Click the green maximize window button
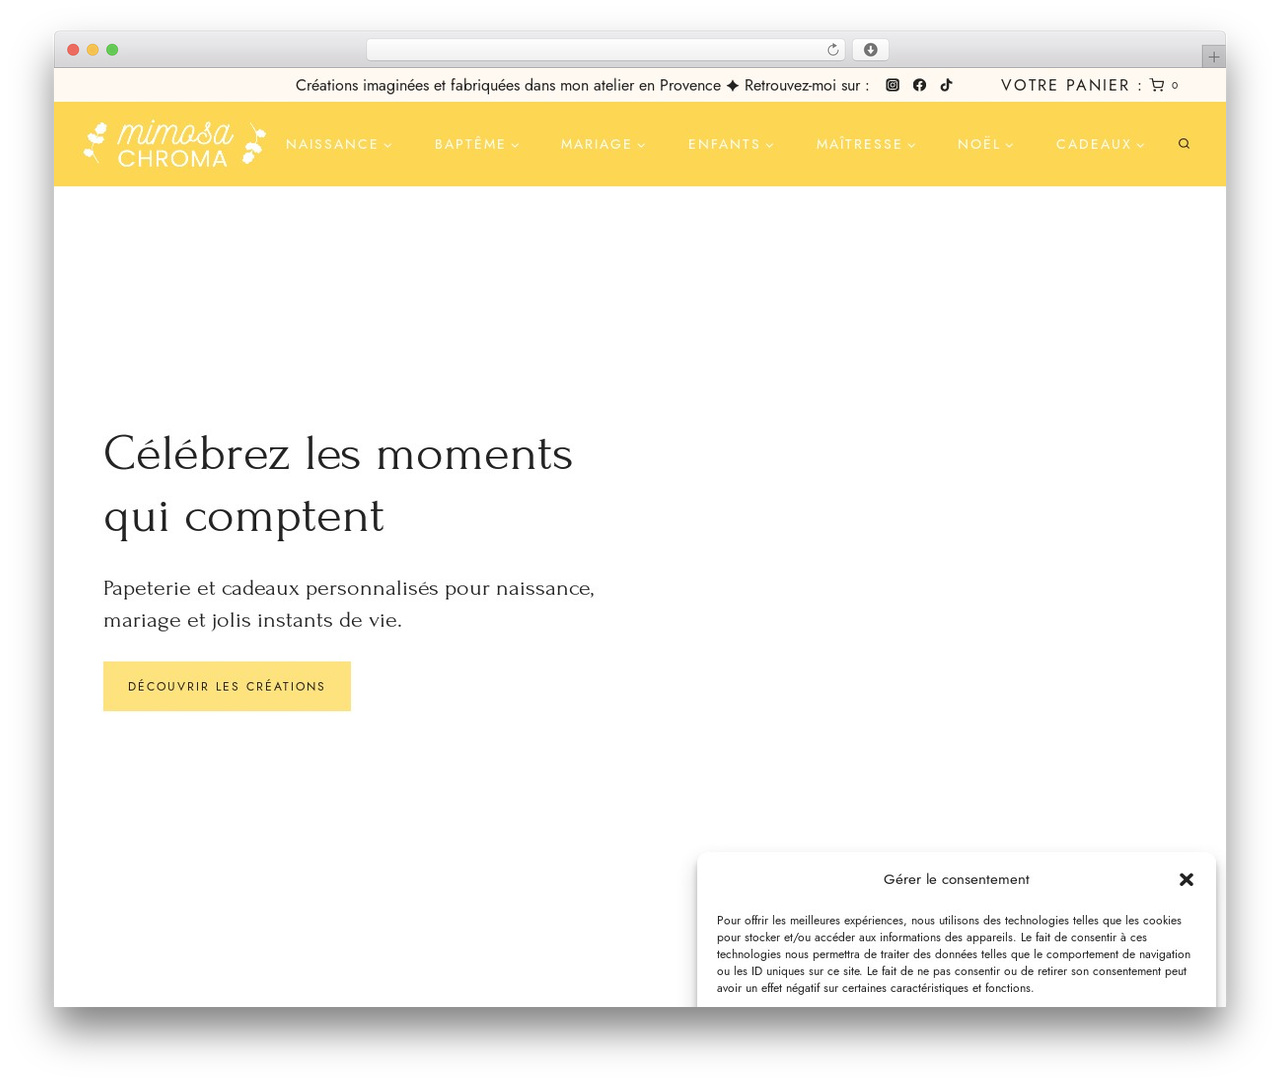The width and height of the screenshot is (1280, 1084). 112,50
